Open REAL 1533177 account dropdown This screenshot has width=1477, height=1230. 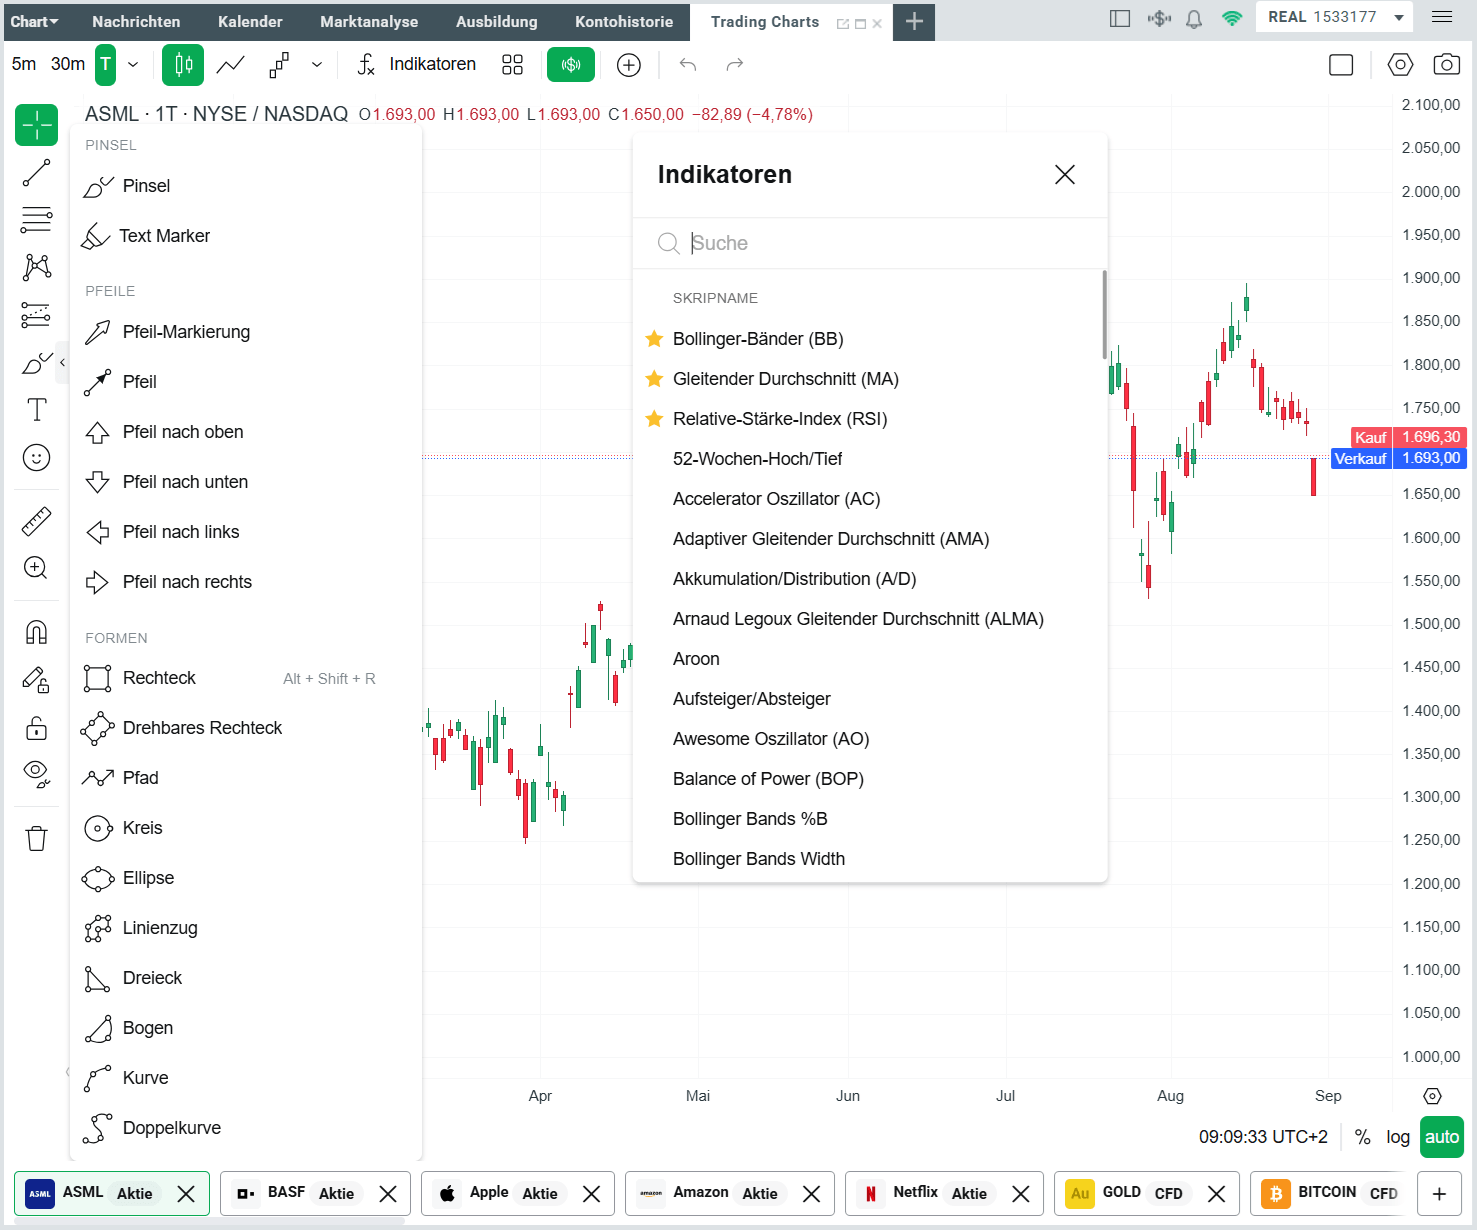click(x=1336, y=17)
